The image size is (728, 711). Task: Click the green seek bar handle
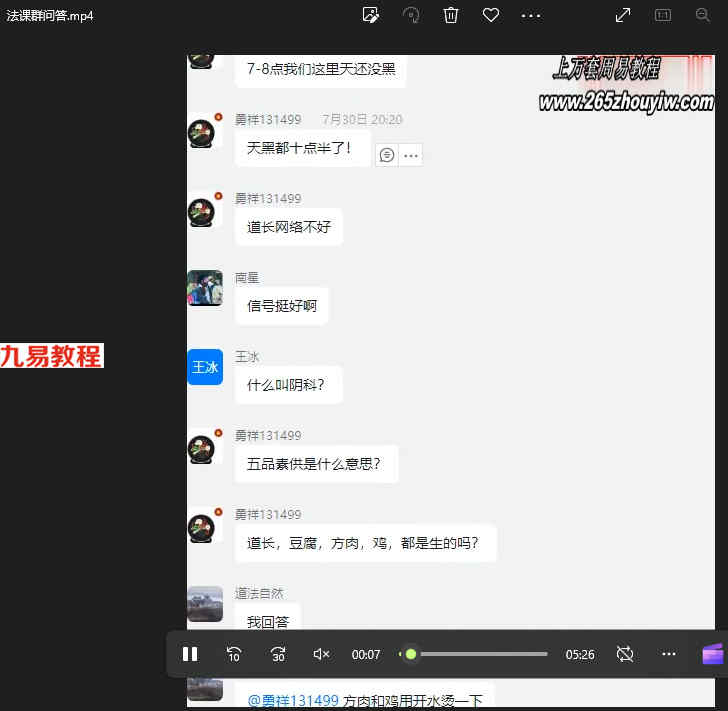coord(410,654)
